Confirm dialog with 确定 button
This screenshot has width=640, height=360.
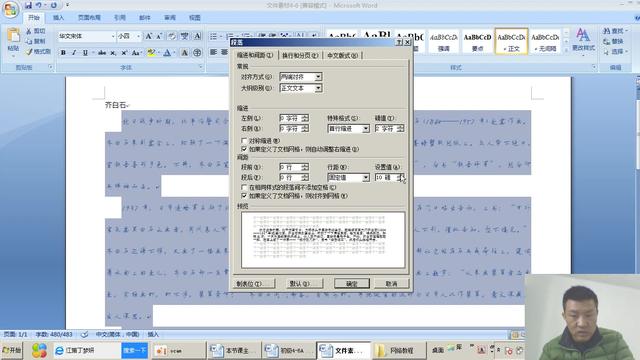coord(352,284)
